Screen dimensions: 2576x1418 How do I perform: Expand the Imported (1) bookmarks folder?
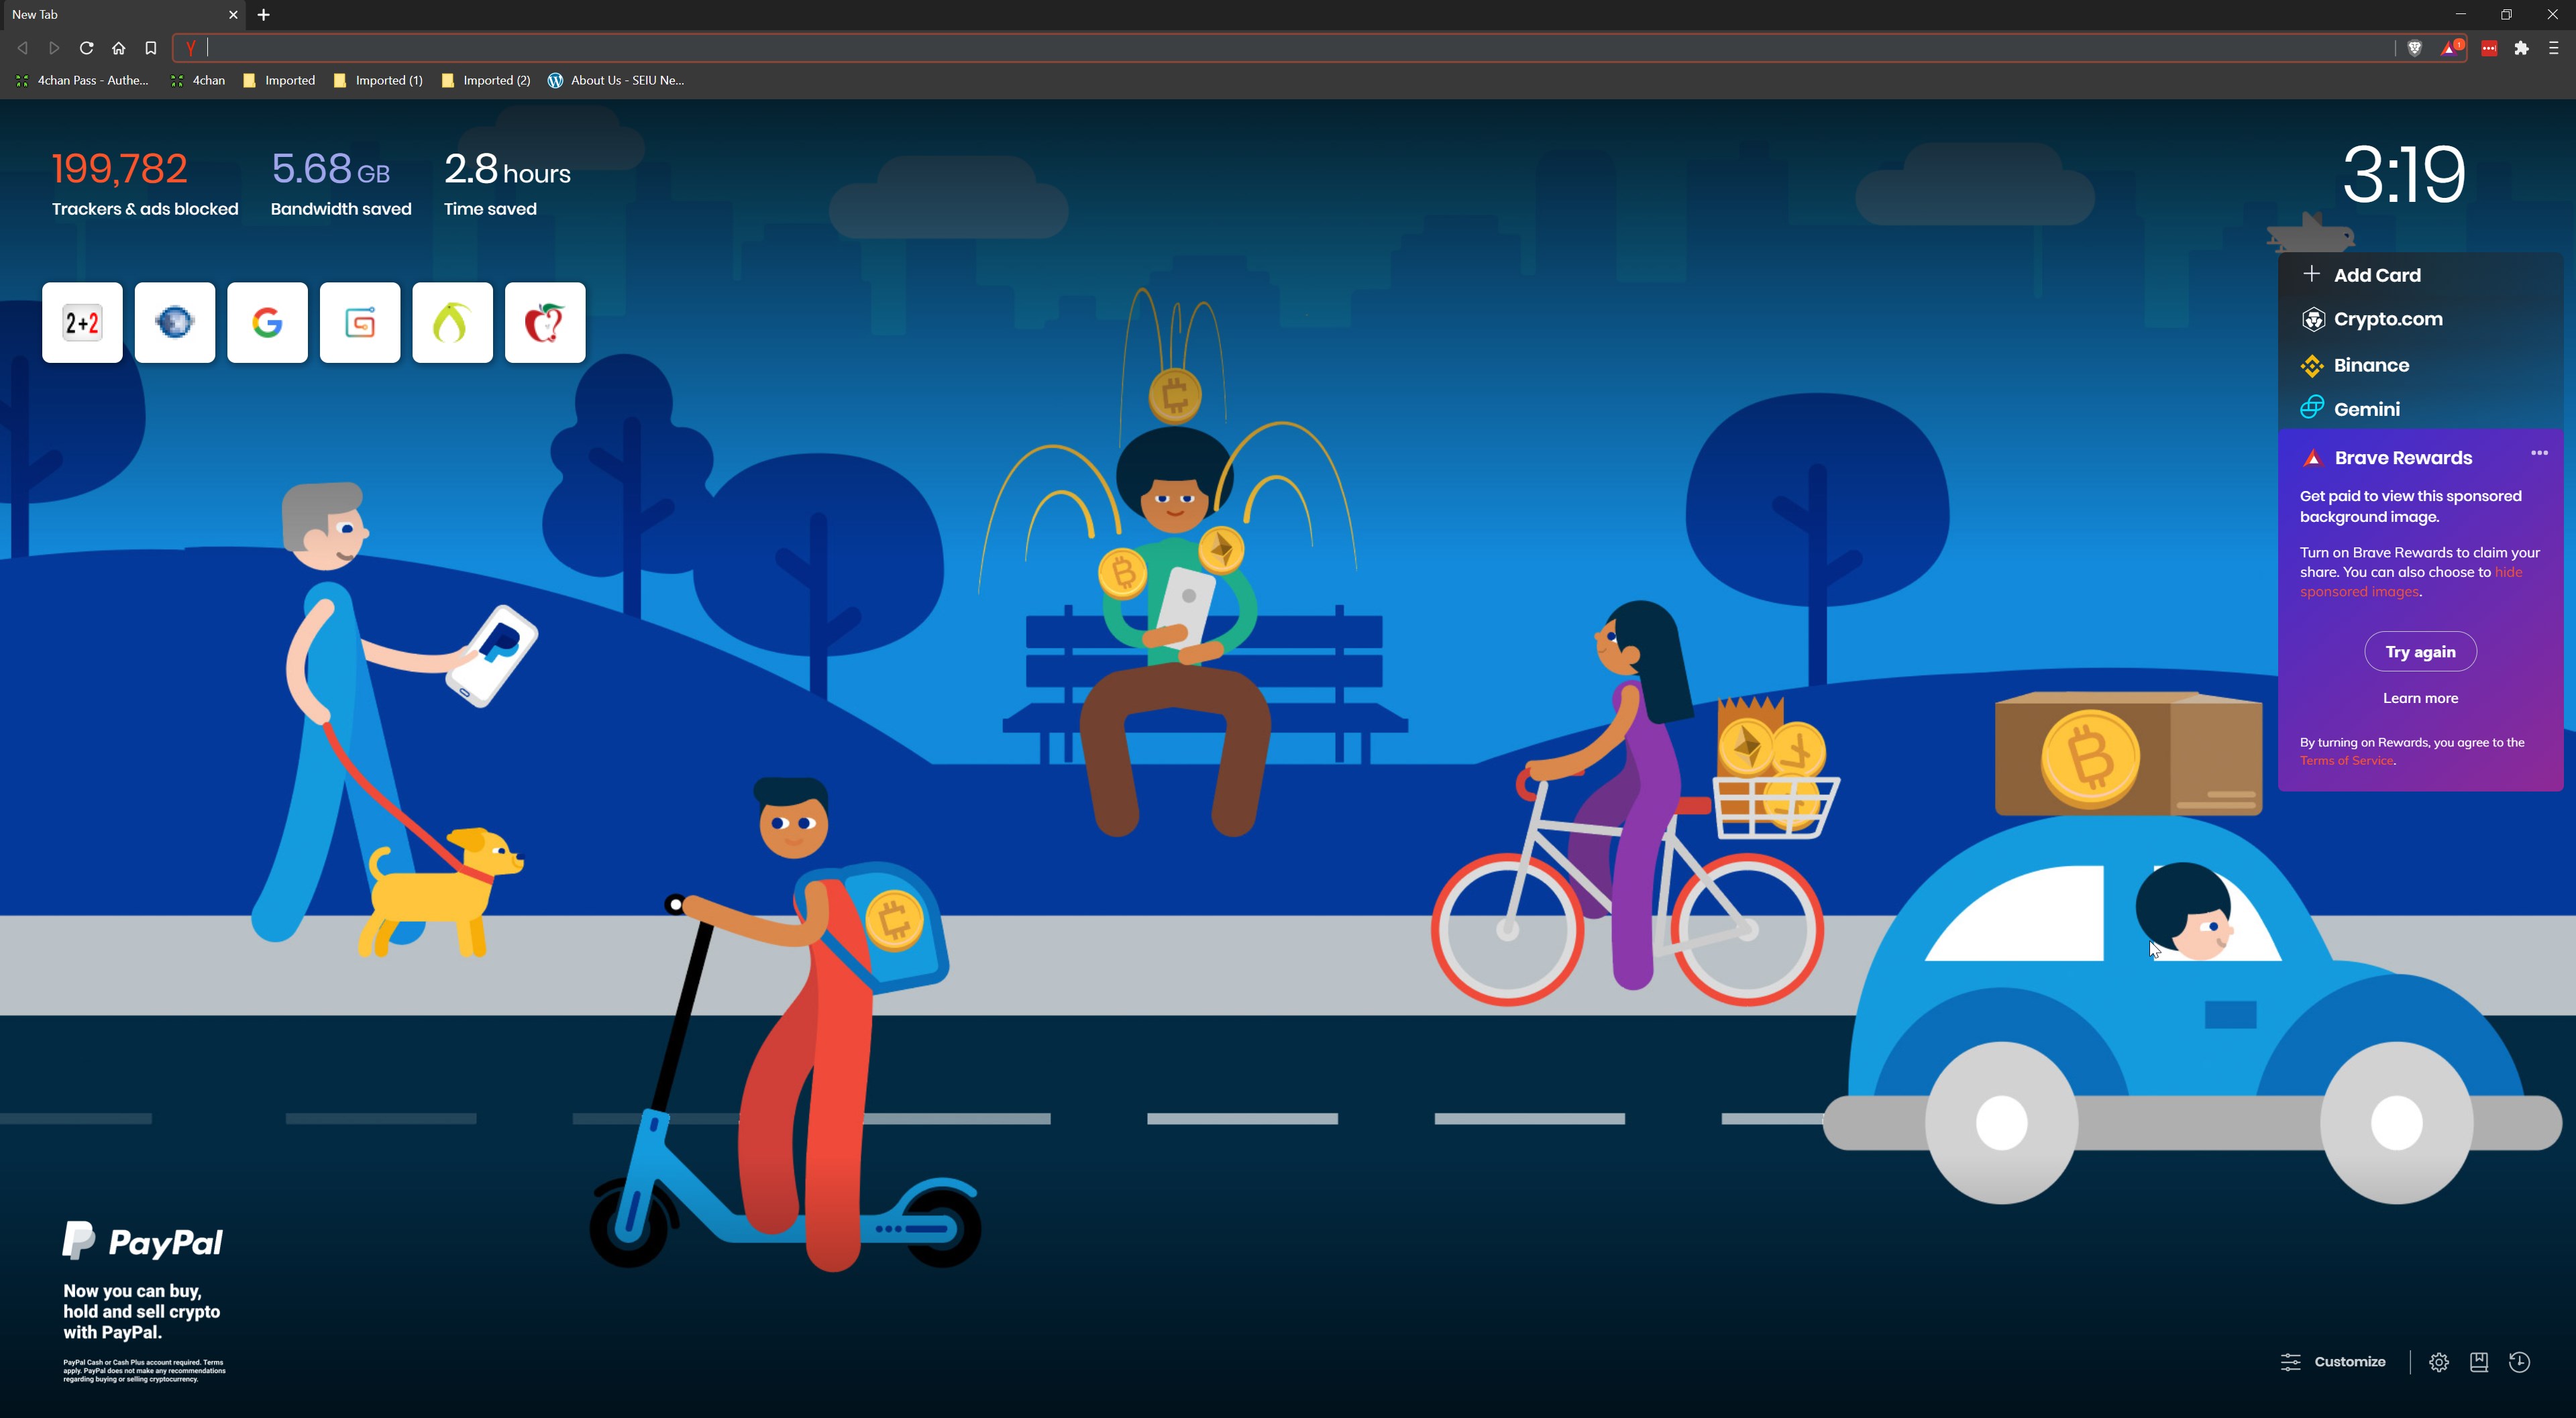point(378,80)
